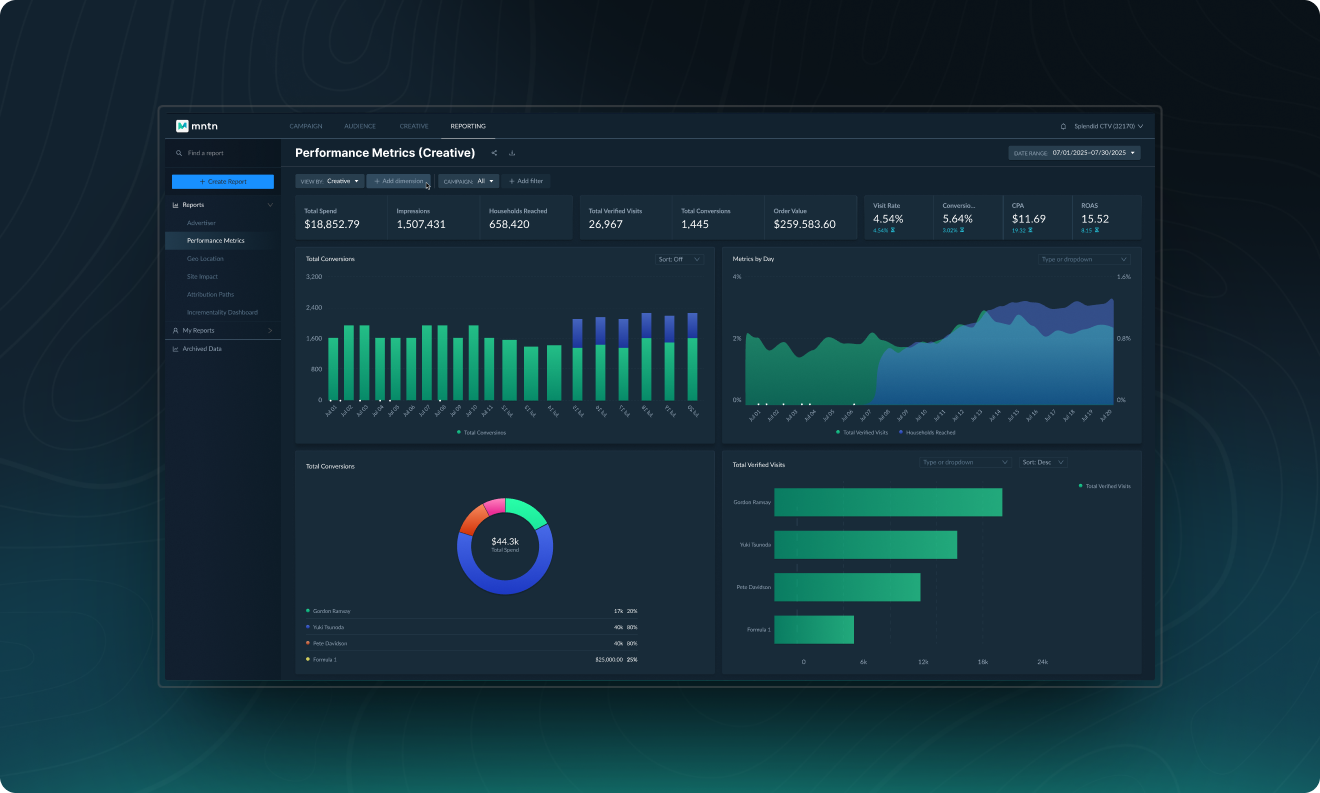
Task: Click the Order Value $259.583.60 figure
Action: point(805,224)
